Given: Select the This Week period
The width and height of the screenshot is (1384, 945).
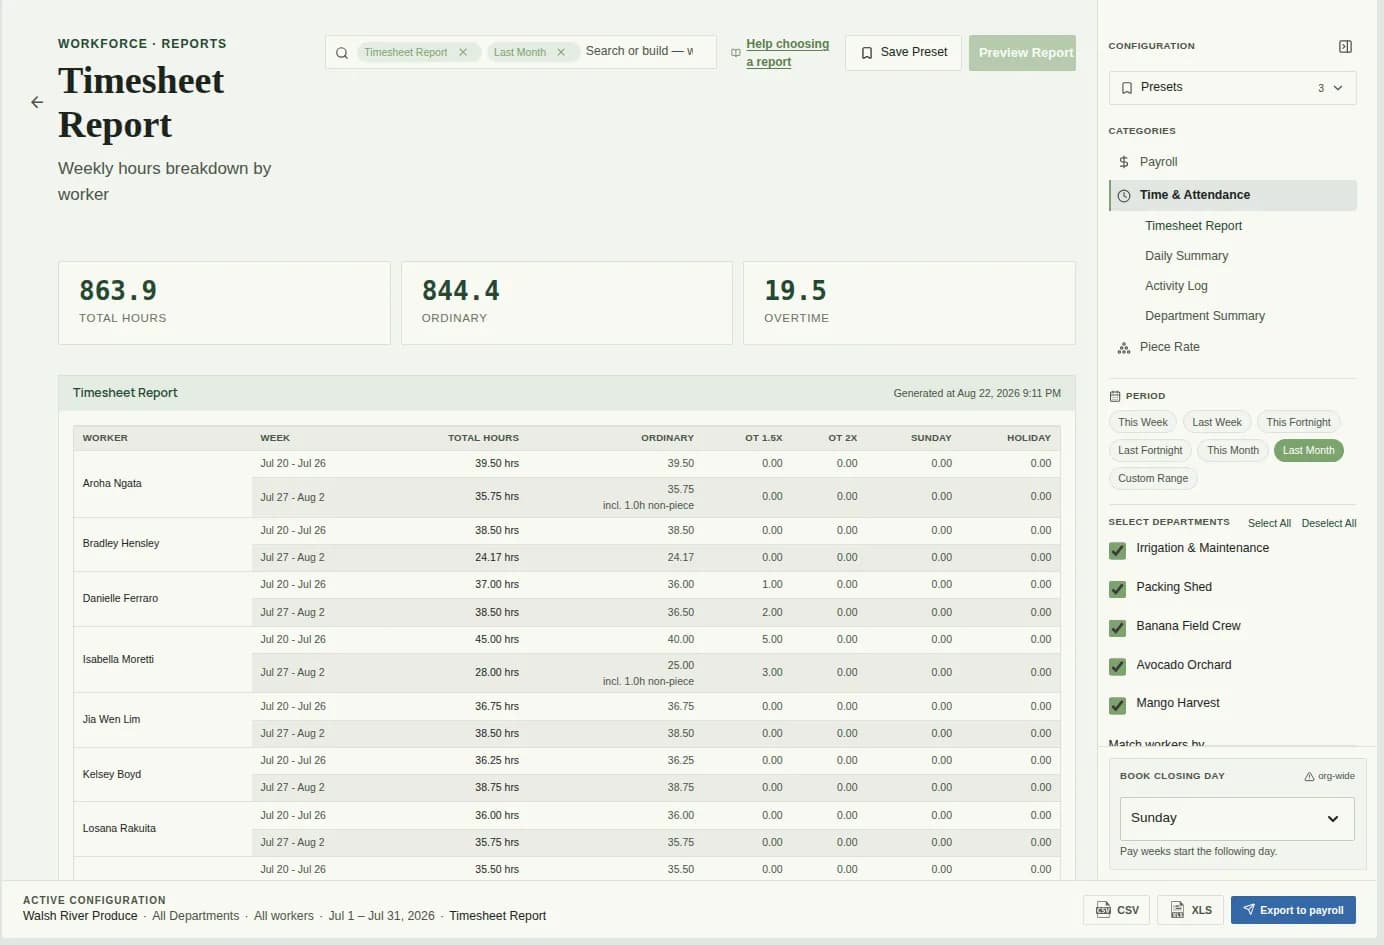Looking at the screenshot, I should pos(1143,423).
